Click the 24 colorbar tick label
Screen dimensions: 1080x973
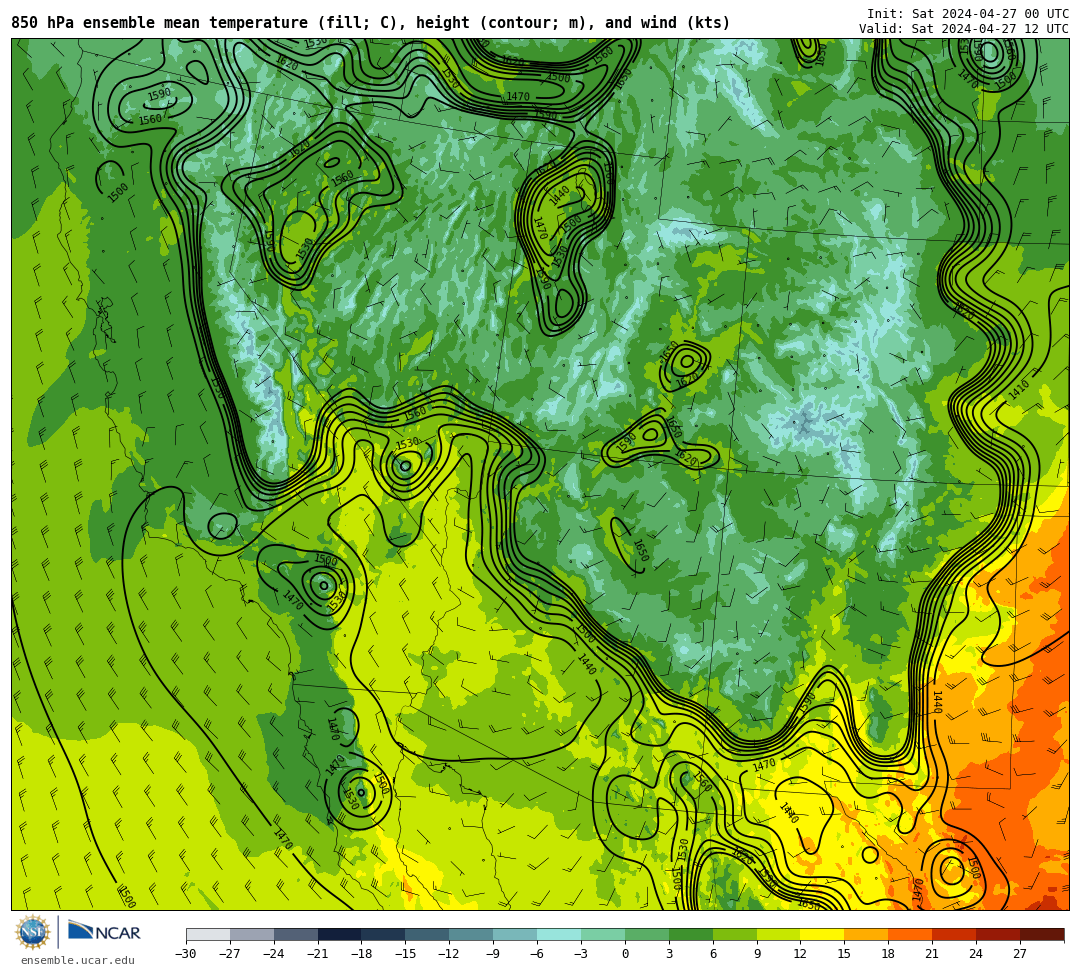click(x=977, y=954)
